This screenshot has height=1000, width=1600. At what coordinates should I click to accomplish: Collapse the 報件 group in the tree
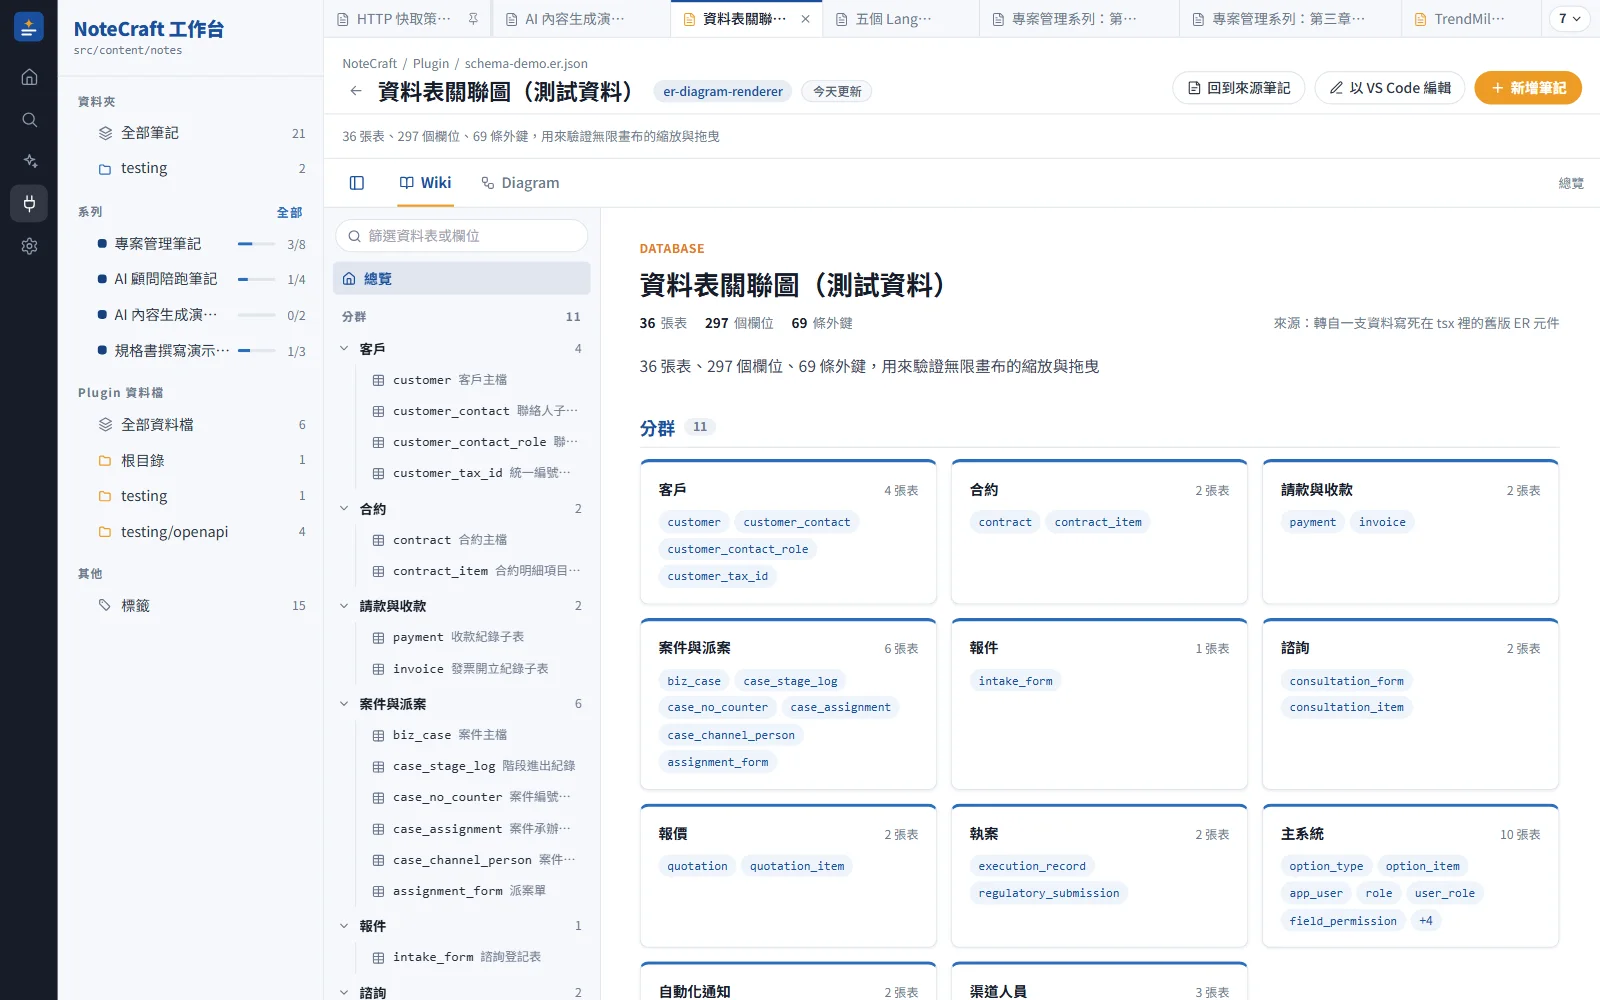[x=344, y=926]
